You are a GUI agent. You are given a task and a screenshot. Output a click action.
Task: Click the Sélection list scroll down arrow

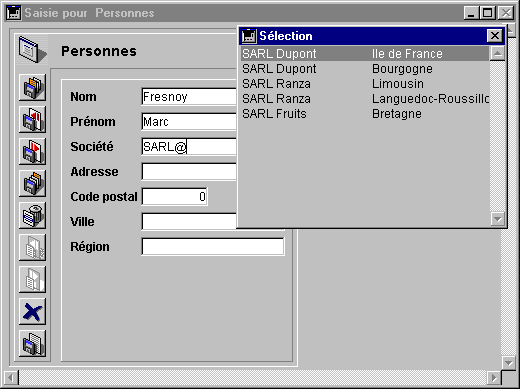497,219
